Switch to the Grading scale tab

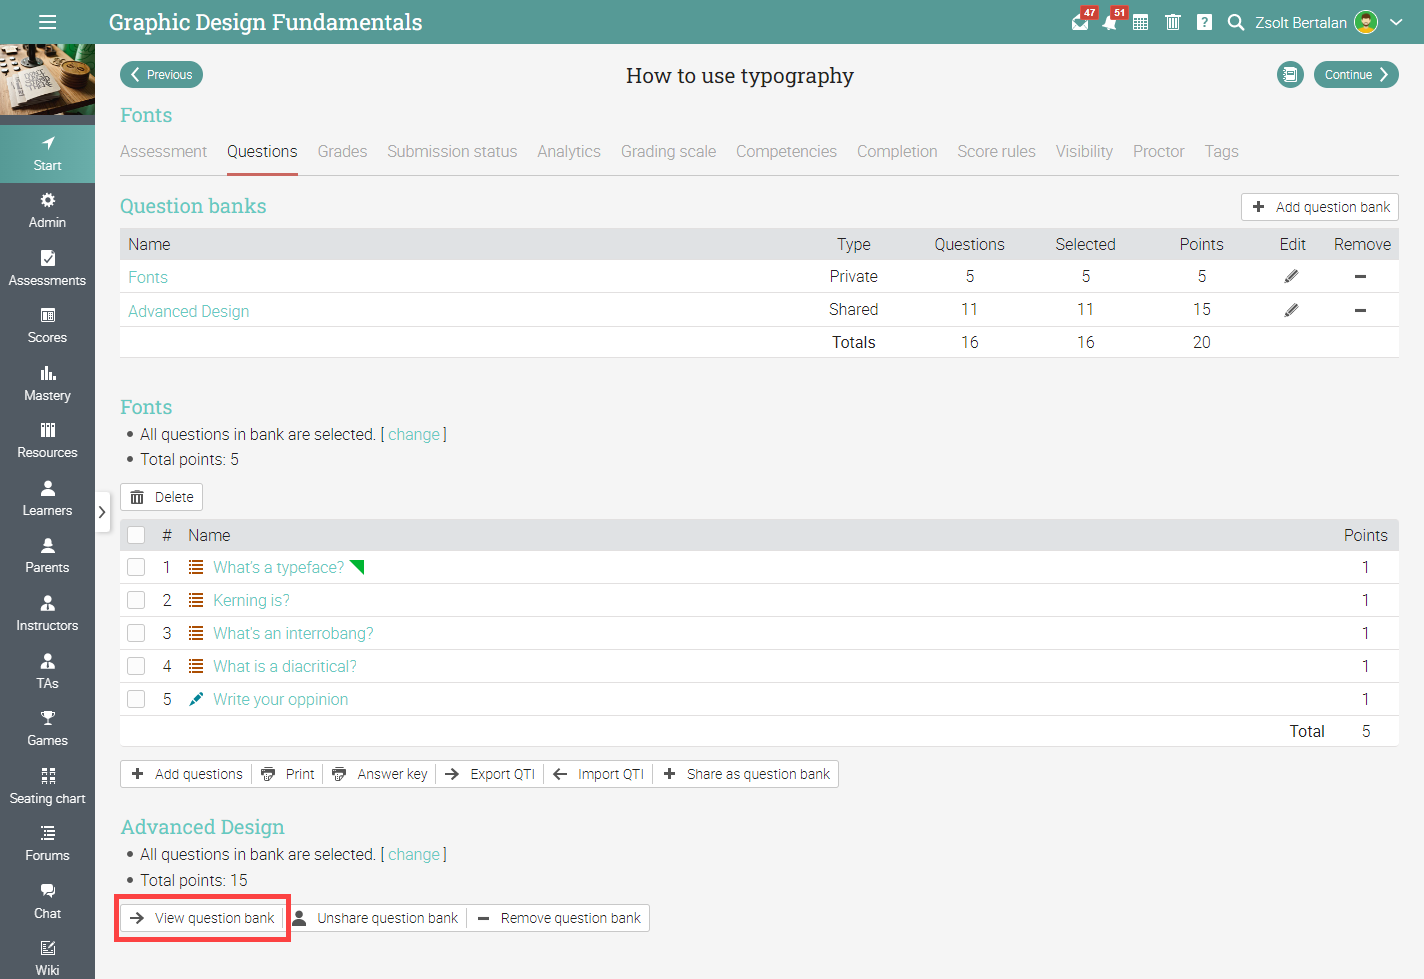tap(668, 151)
